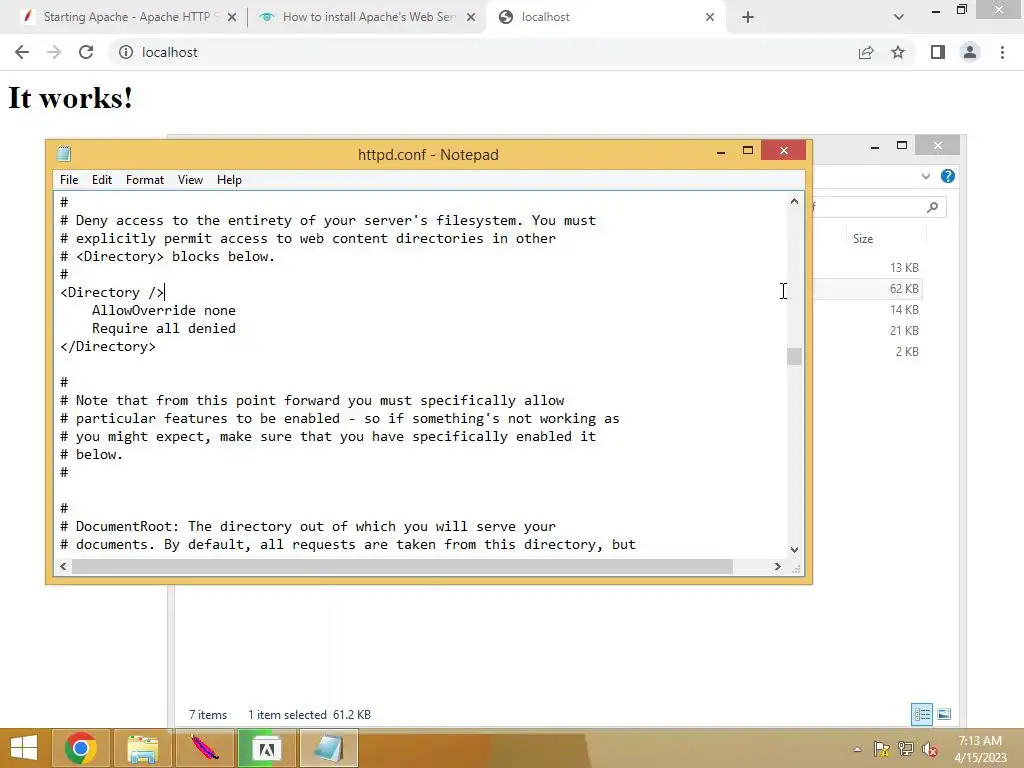
Task: Click the Notepad vertical scrollbar thumb
Action: (794, 357)
